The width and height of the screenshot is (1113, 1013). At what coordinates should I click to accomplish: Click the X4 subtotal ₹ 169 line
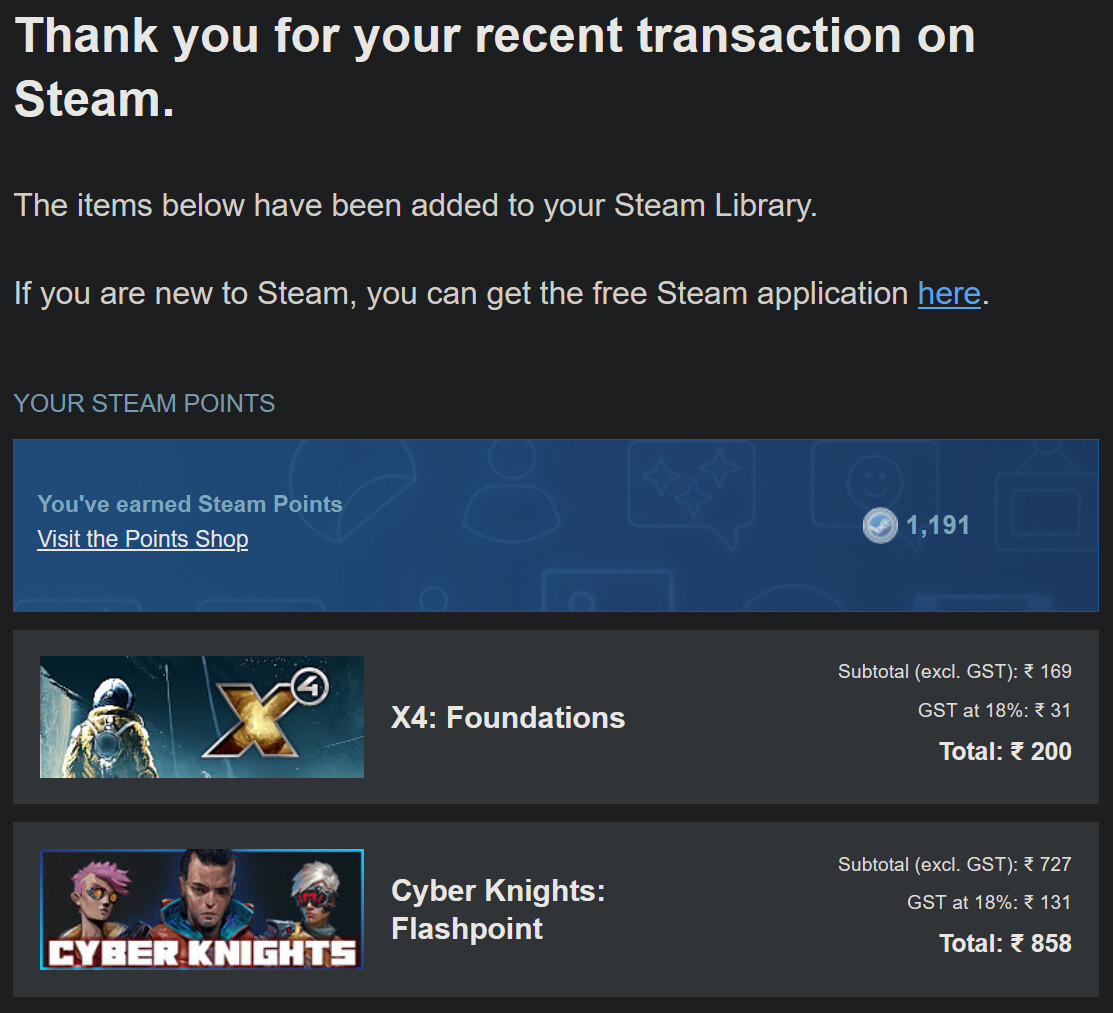(x=954, y=671)
